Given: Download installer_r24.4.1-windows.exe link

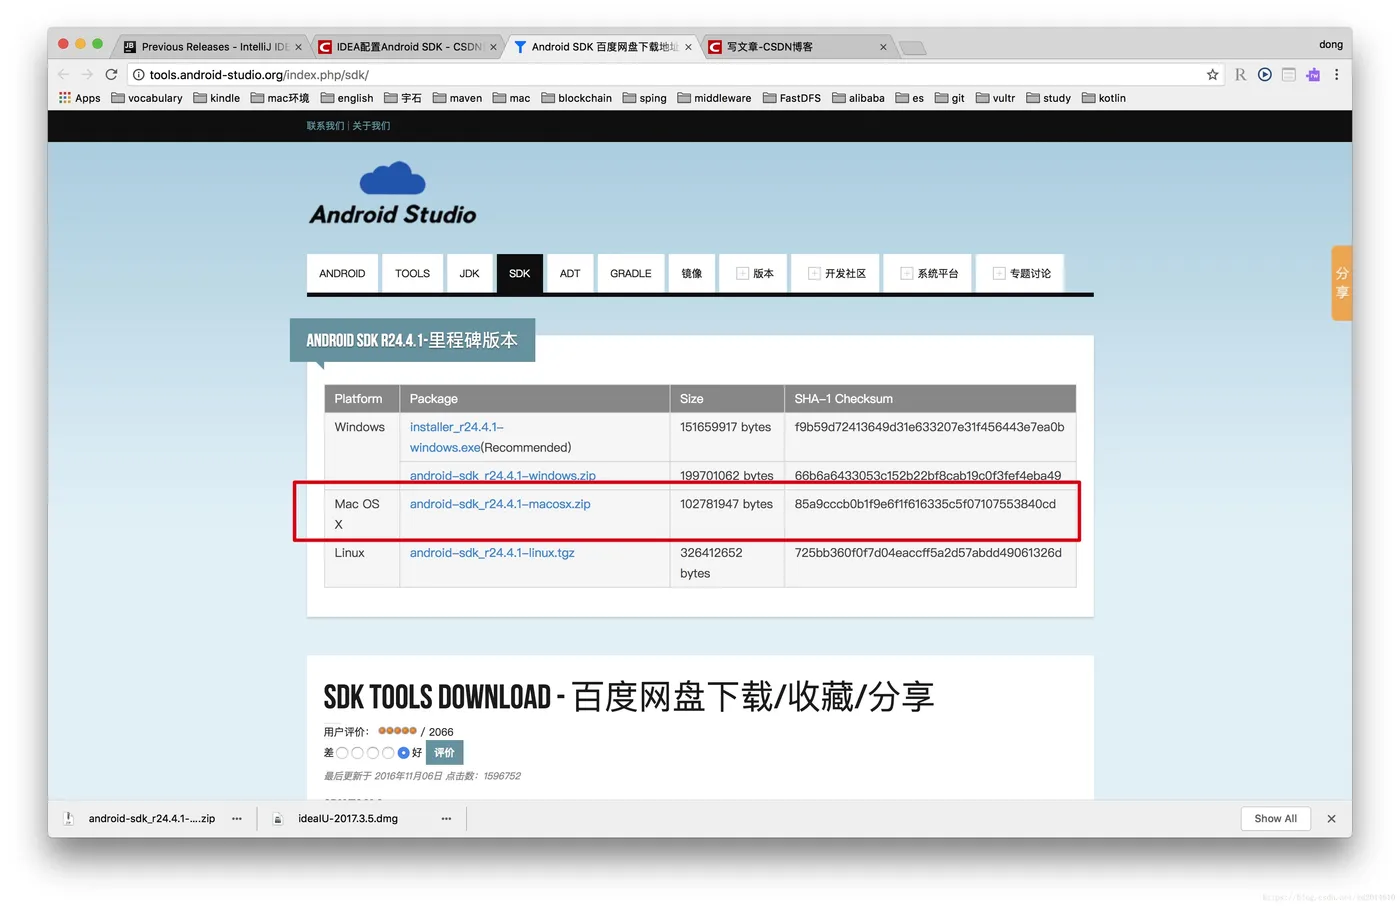Looking at the screenshot, I should 457,437.
